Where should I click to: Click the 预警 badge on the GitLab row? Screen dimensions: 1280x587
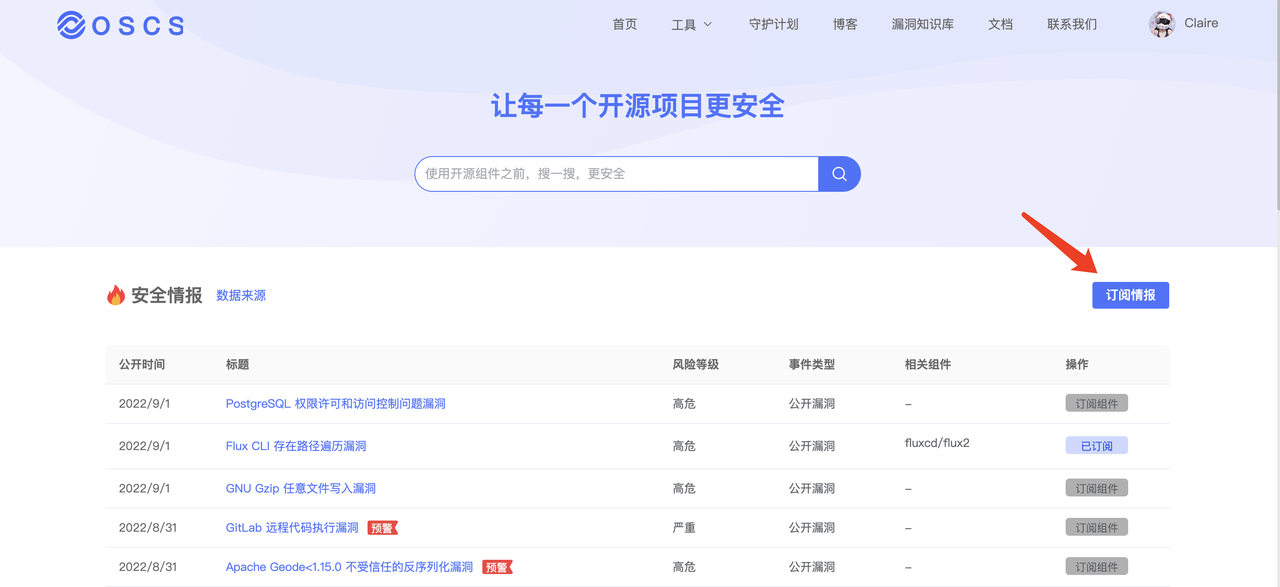click(x=383, y=527)
